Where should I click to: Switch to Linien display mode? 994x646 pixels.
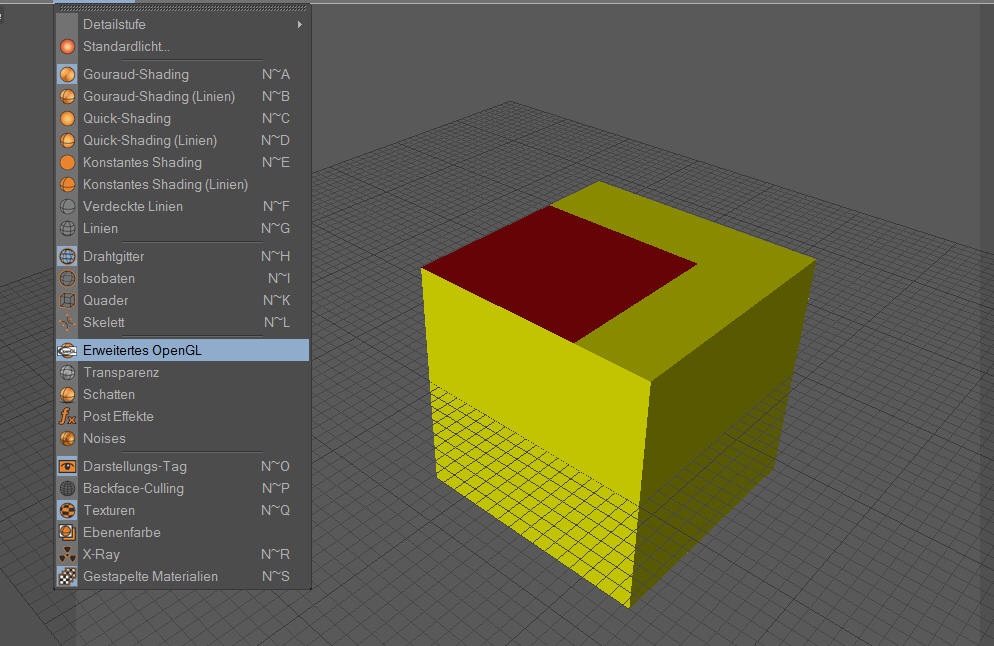coord(183,228)
